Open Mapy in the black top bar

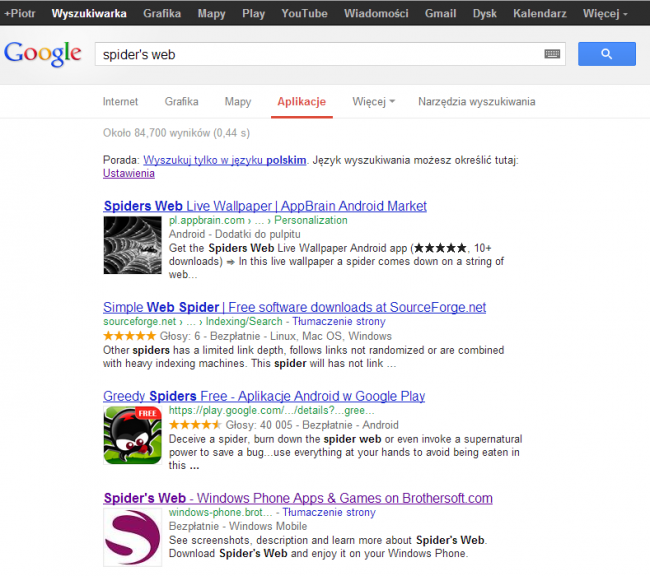pos(211,13)
